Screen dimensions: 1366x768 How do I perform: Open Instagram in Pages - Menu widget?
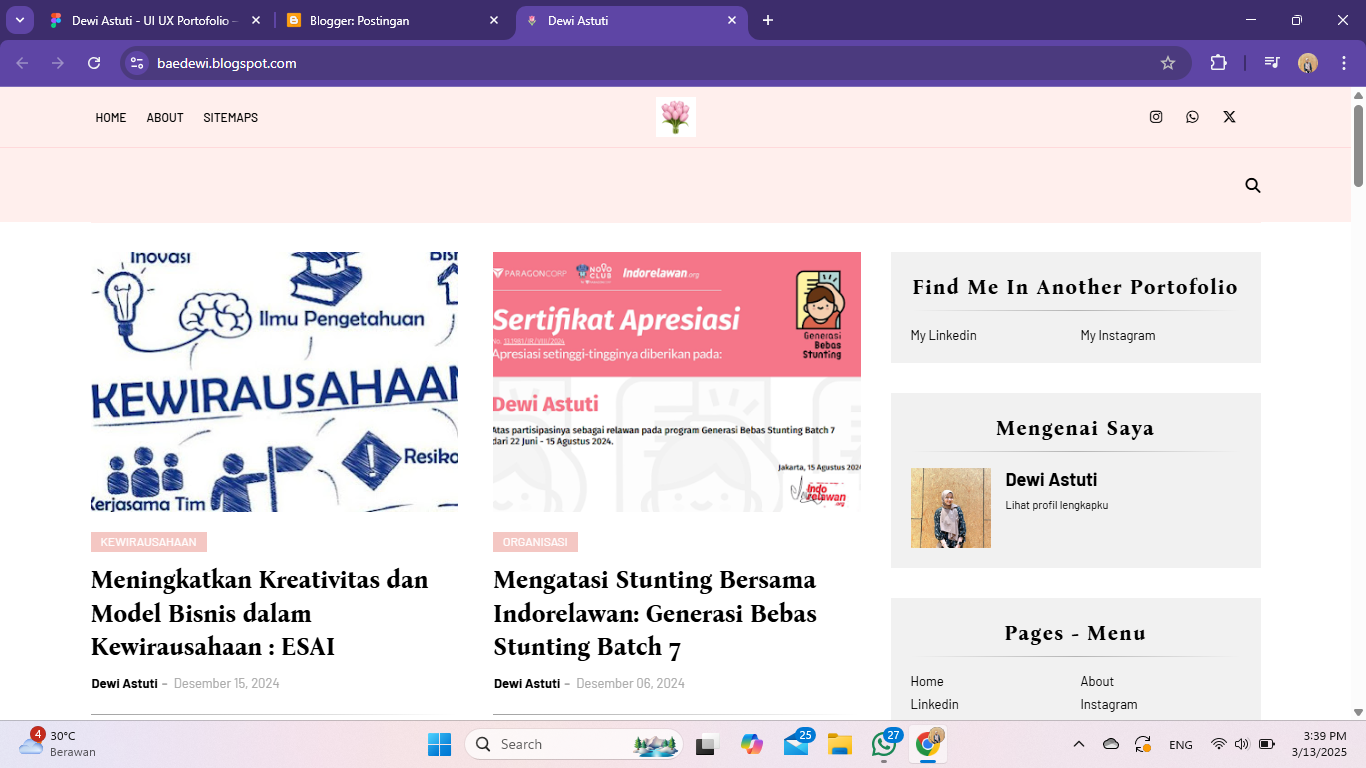click(x=1109, y=704)
